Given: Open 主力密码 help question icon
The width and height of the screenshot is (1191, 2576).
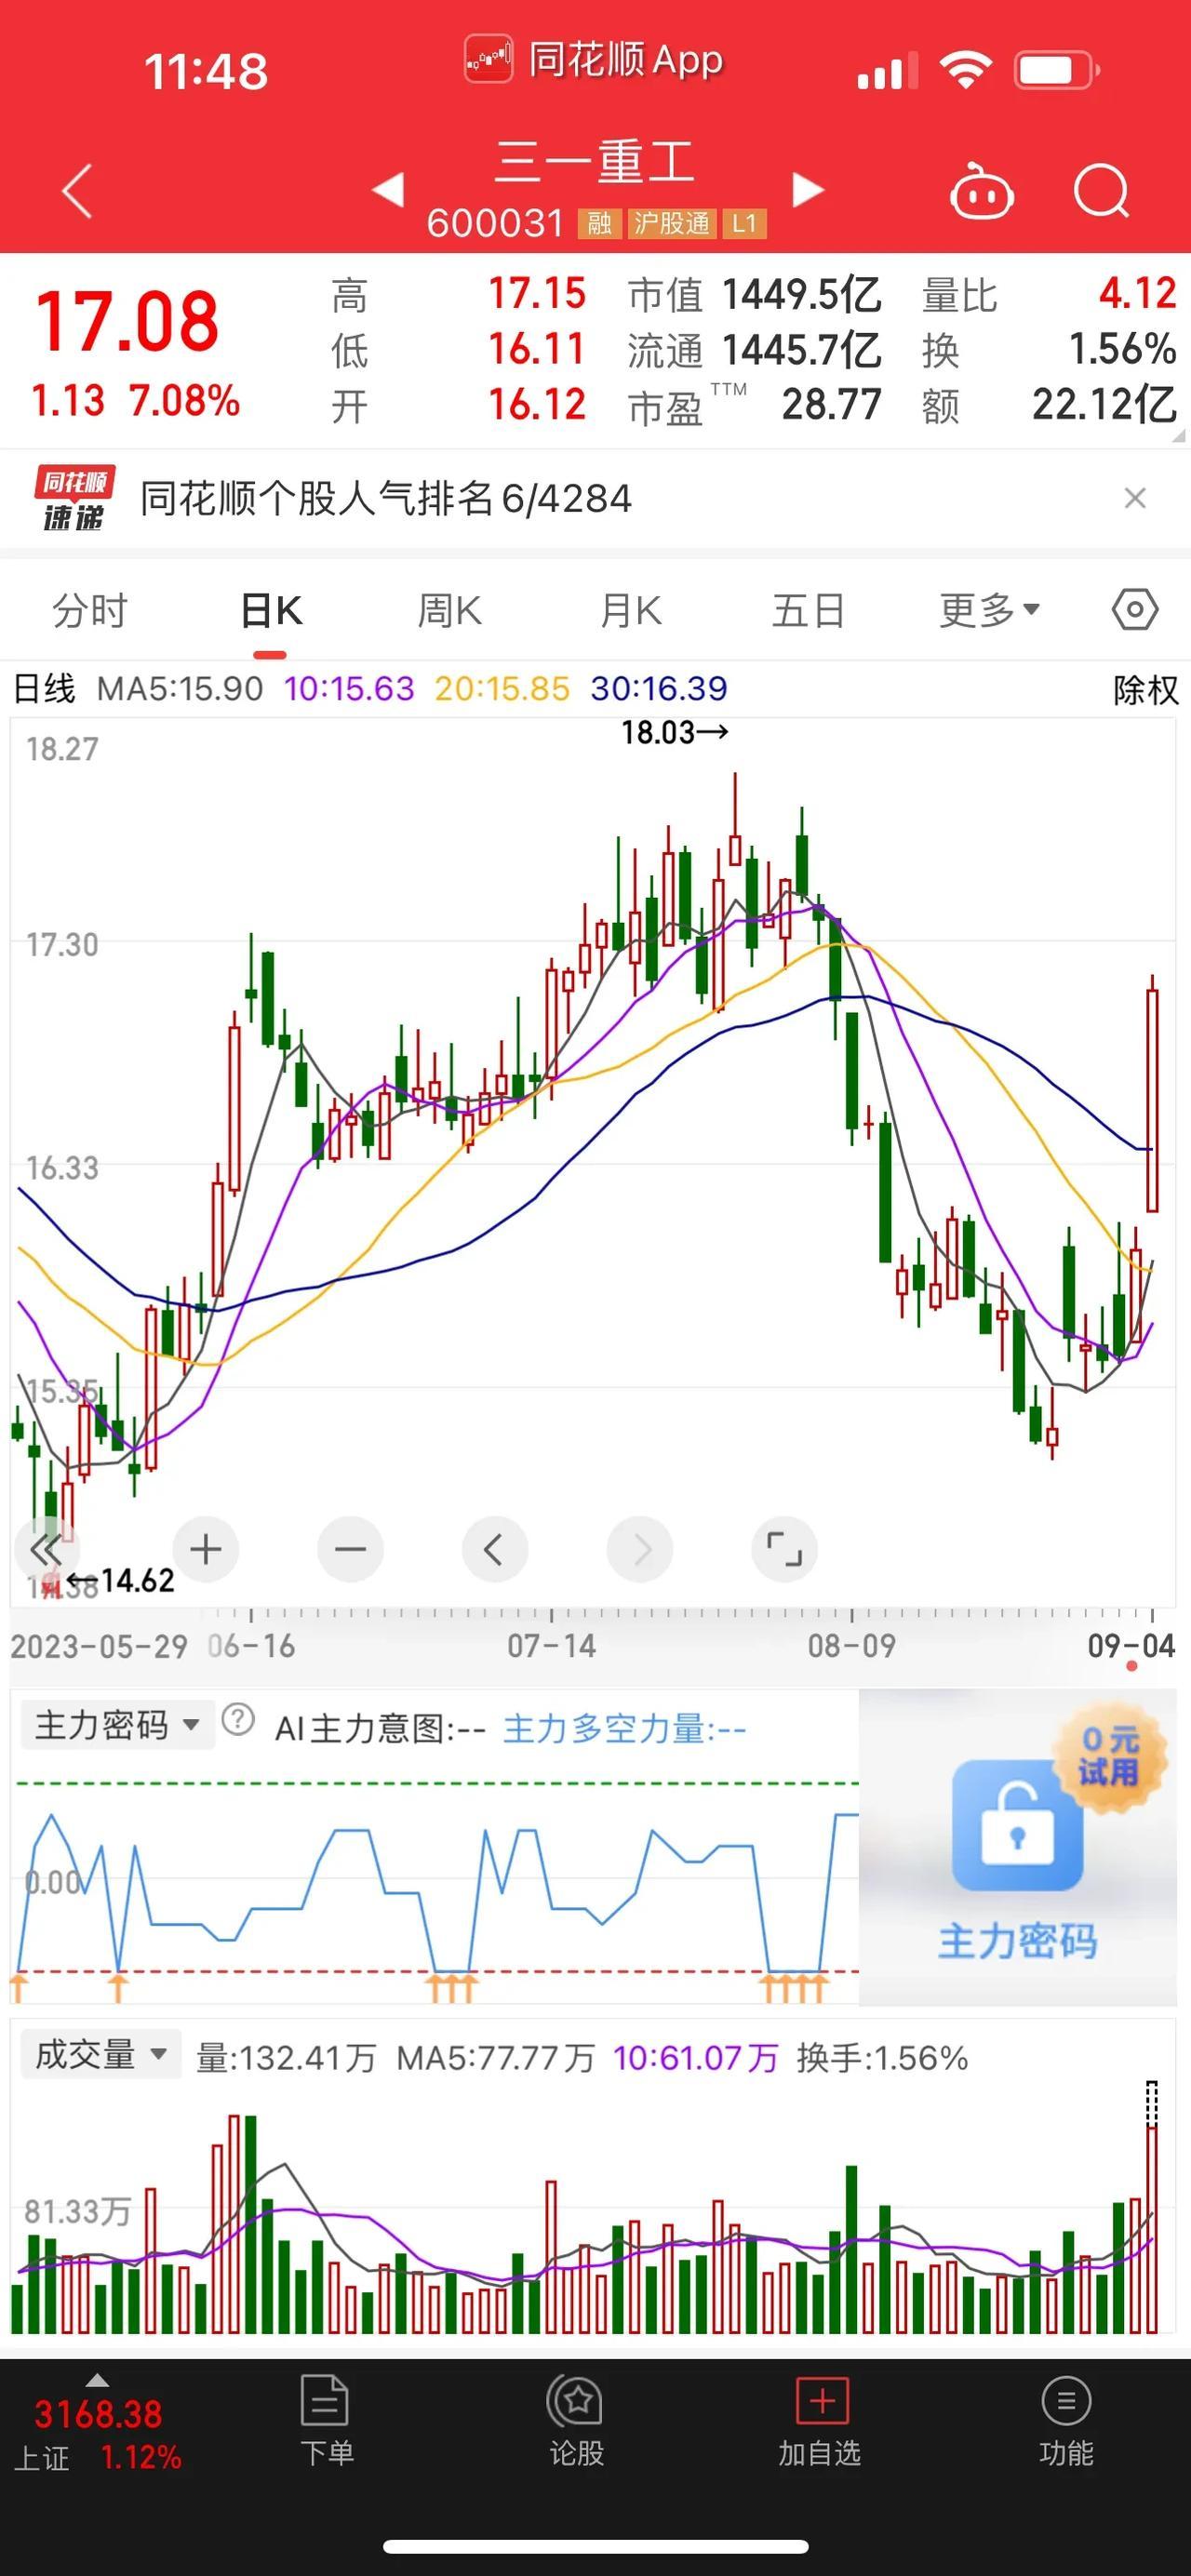Looking at the screenshot, I should pyautogui.click(x=238, y=1720).
